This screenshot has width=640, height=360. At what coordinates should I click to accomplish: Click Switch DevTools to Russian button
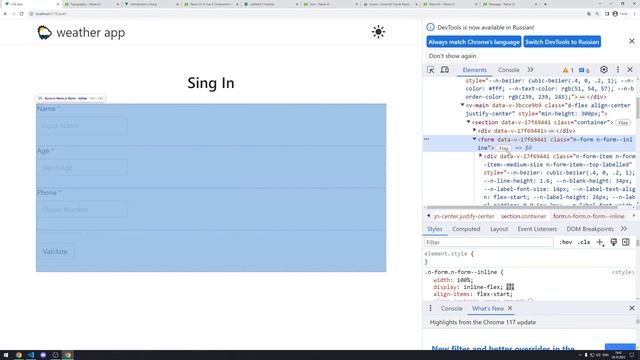562,42
